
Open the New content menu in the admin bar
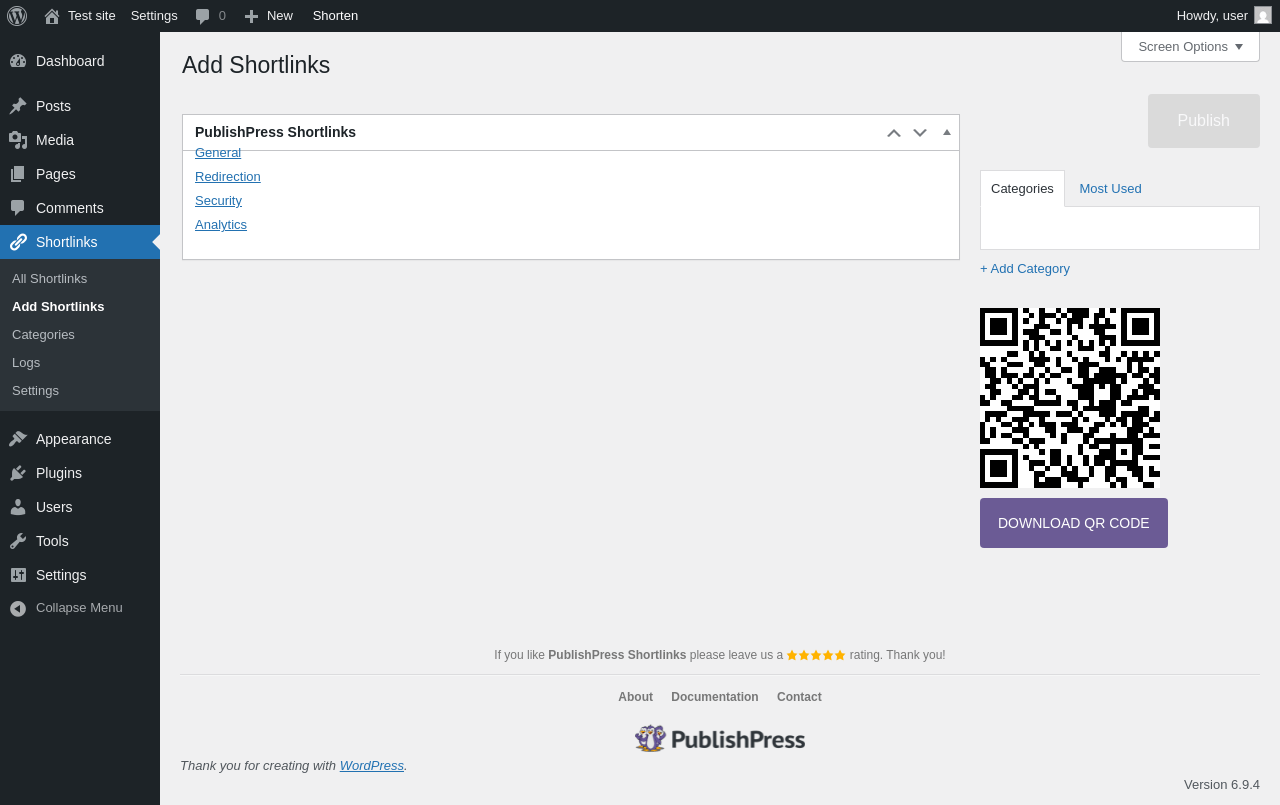pyautogui.click(x=269, y=16)
